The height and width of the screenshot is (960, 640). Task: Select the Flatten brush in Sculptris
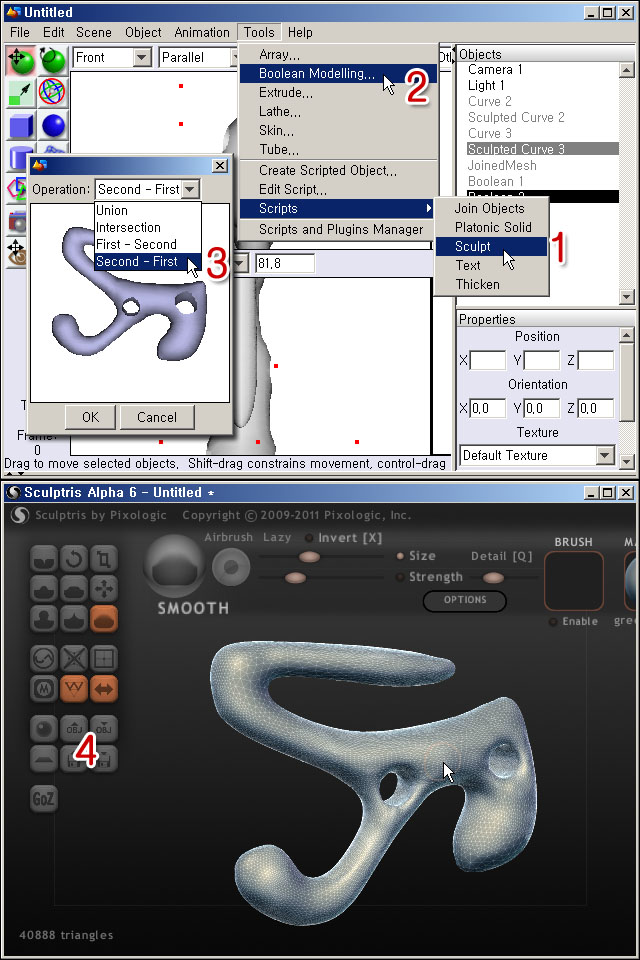point(74,589)
